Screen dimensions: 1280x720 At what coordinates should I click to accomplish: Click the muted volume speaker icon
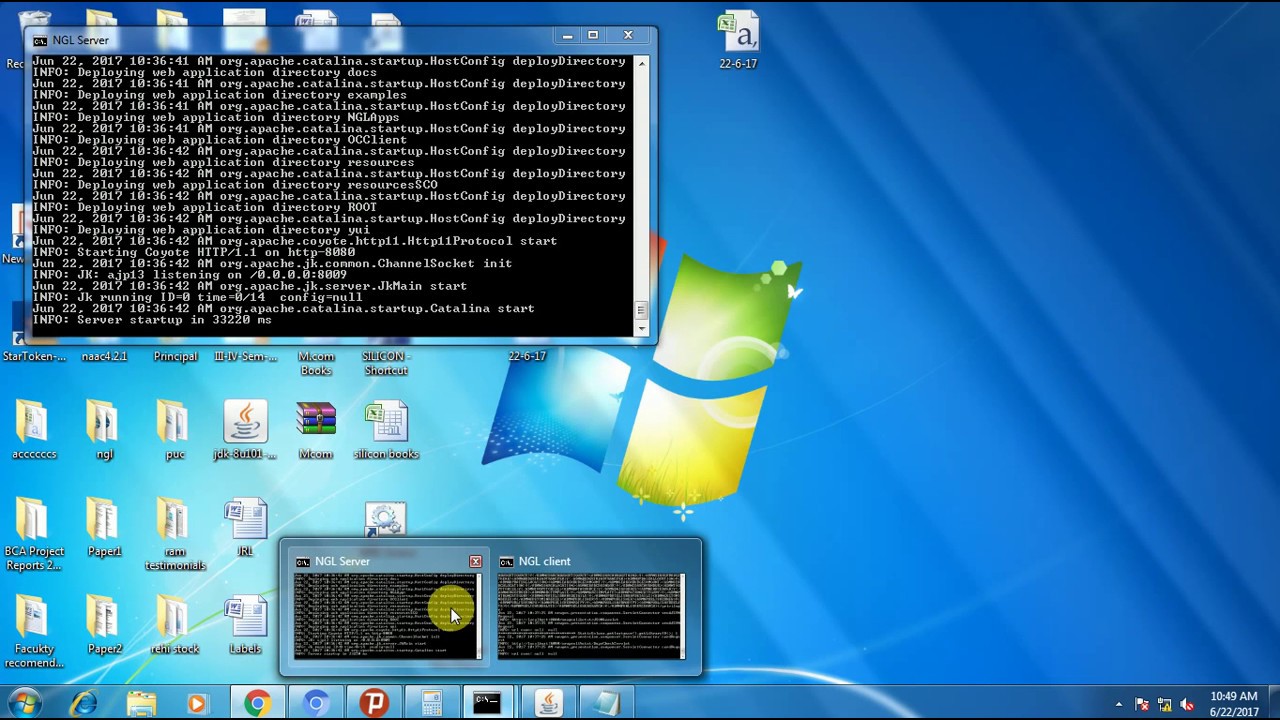coord(1187,704)
